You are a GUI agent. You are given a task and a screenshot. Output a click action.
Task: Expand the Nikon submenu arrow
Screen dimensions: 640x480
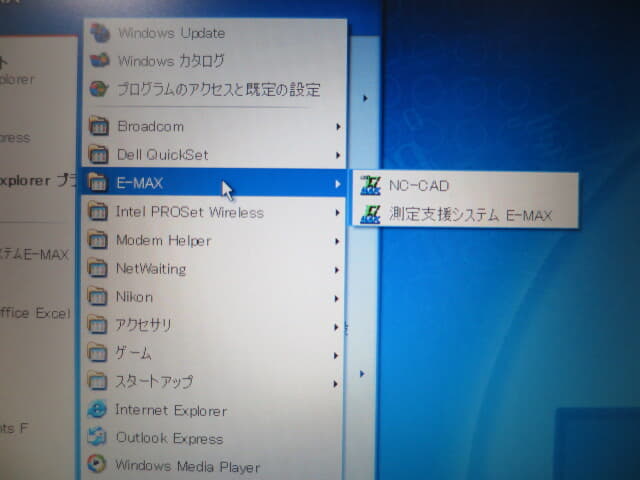337,298
